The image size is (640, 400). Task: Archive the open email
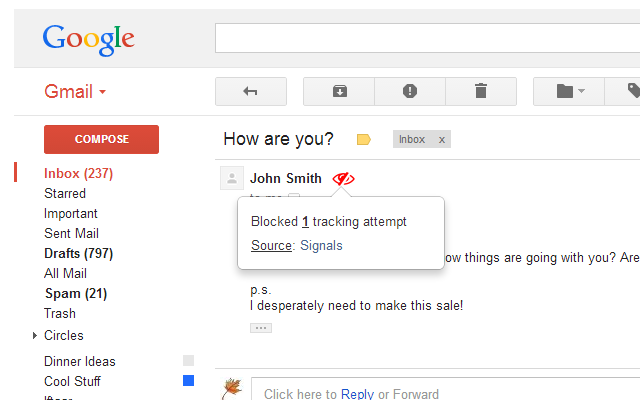[x=339, y=91]
